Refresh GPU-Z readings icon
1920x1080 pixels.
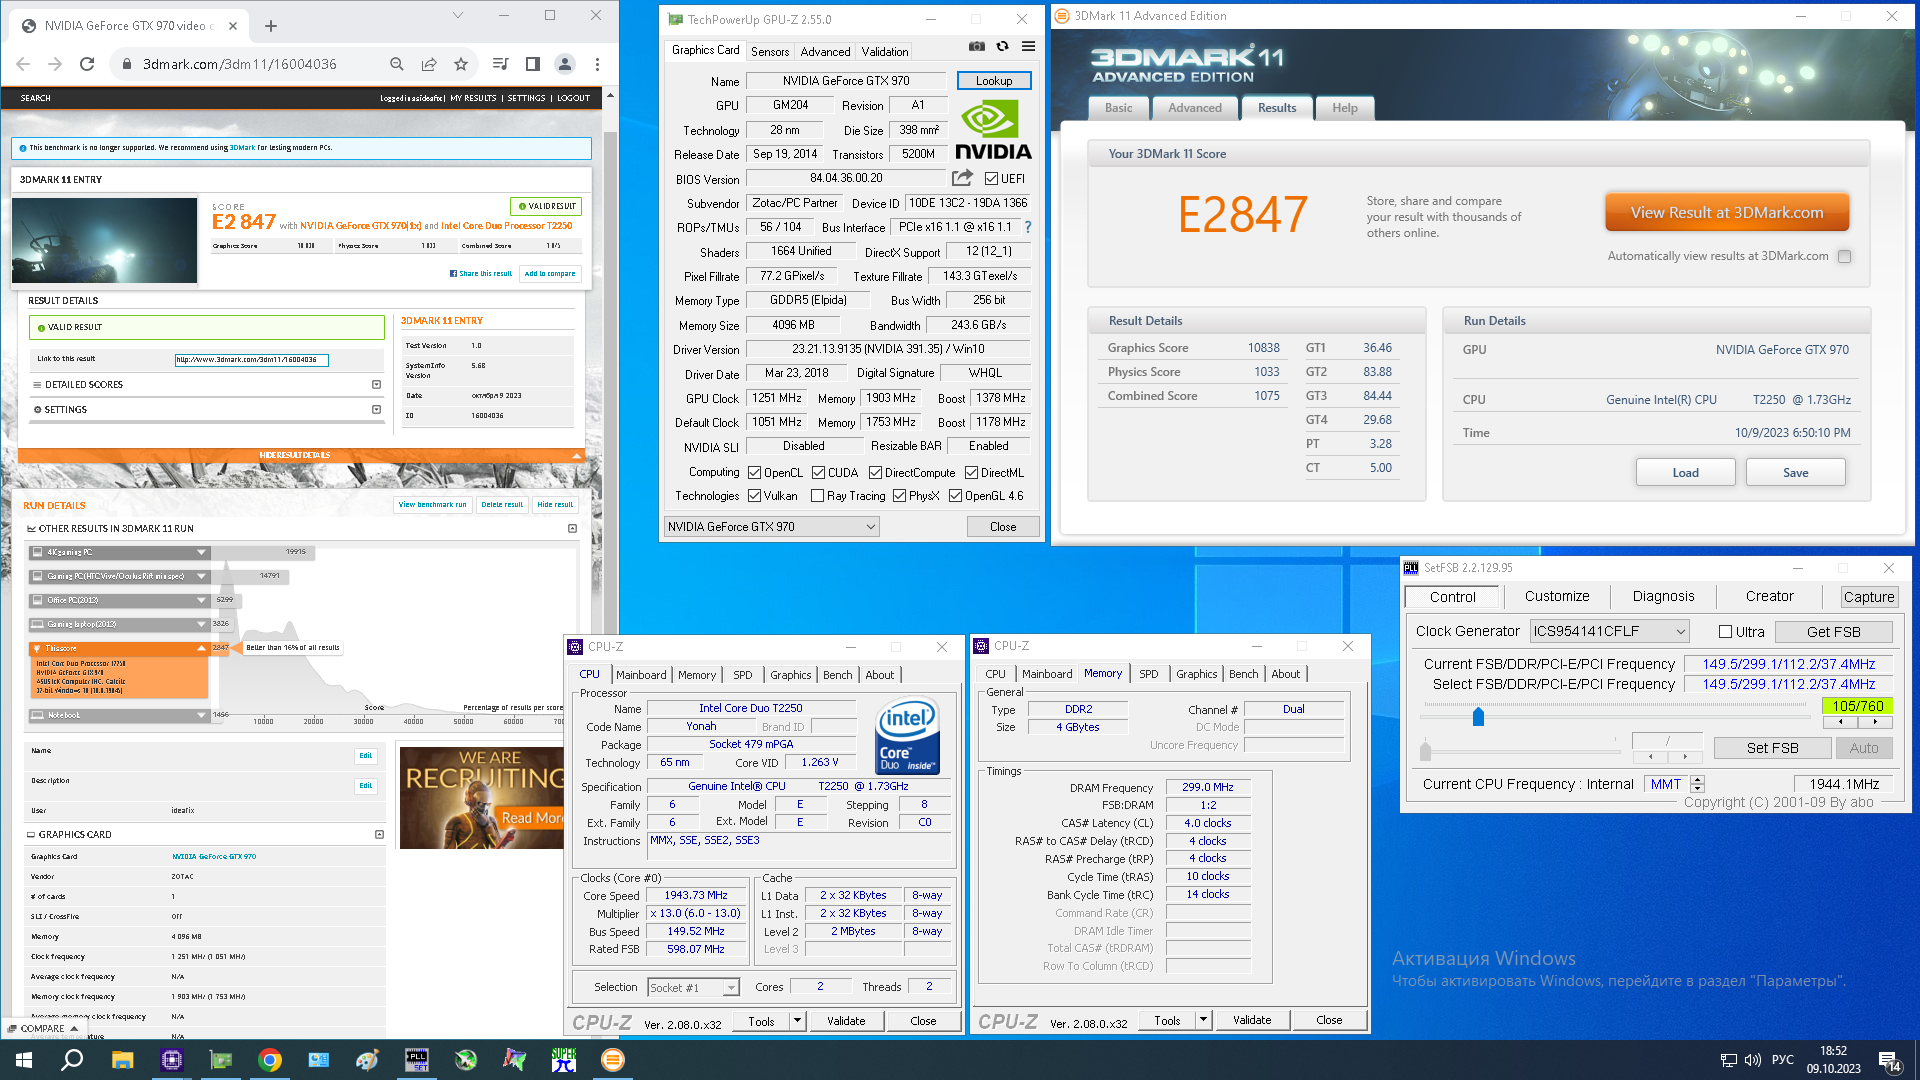(x=1002, y=46)
